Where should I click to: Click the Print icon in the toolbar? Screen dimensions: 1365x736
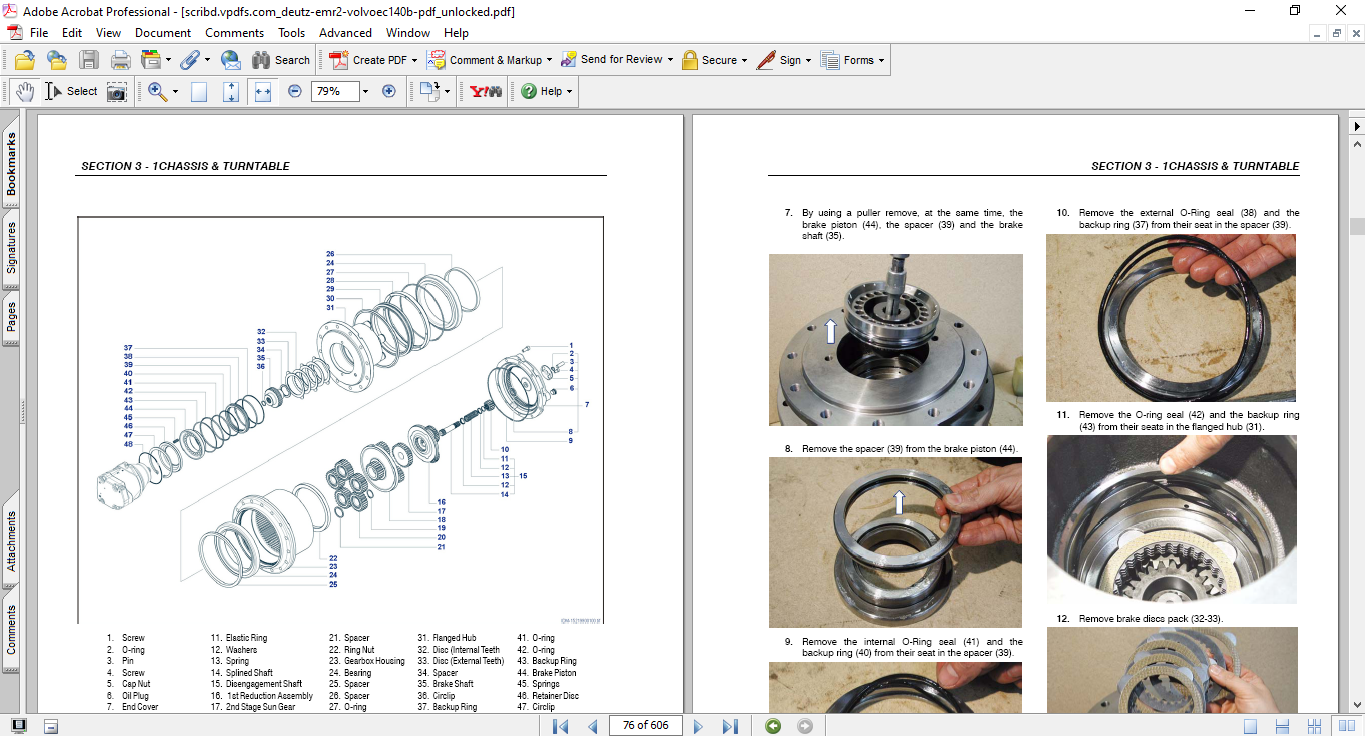(x=121, y=60)
